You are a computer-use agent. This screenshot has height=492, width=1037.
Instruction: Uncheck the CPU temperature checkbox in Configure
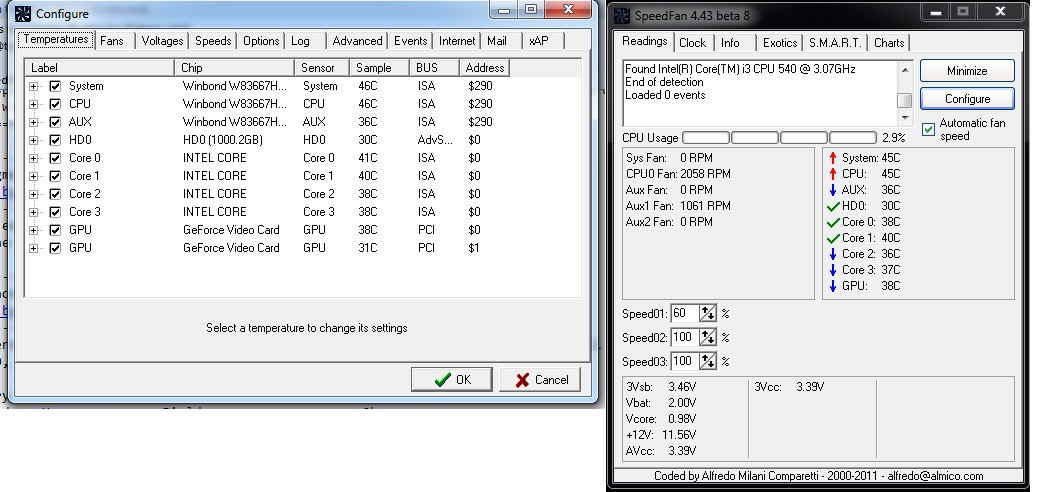pos(56,104)
